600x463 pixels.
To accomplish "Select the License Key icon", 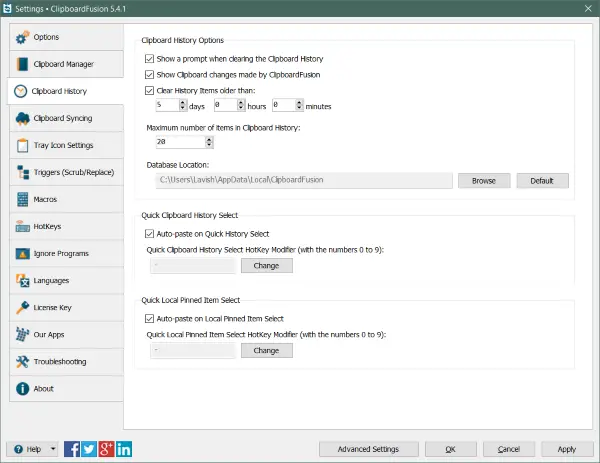I will click(23, 307).
